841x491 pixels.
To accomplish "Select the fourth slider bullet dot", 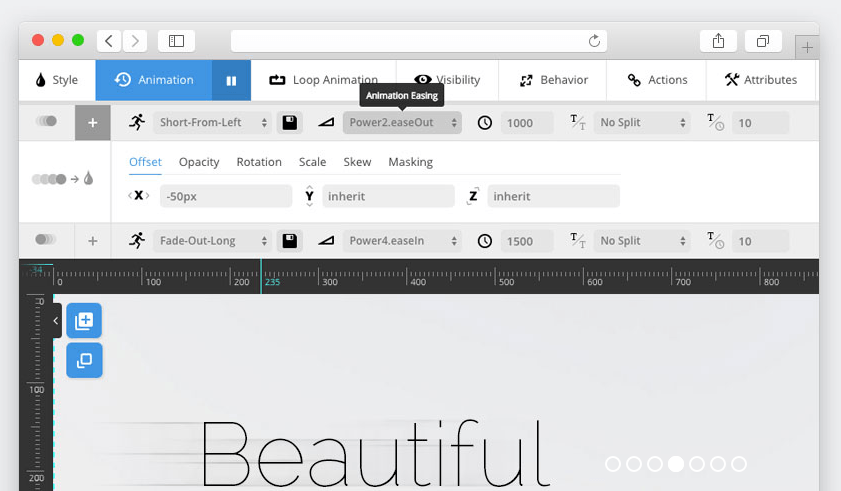I will click(676, 464).
